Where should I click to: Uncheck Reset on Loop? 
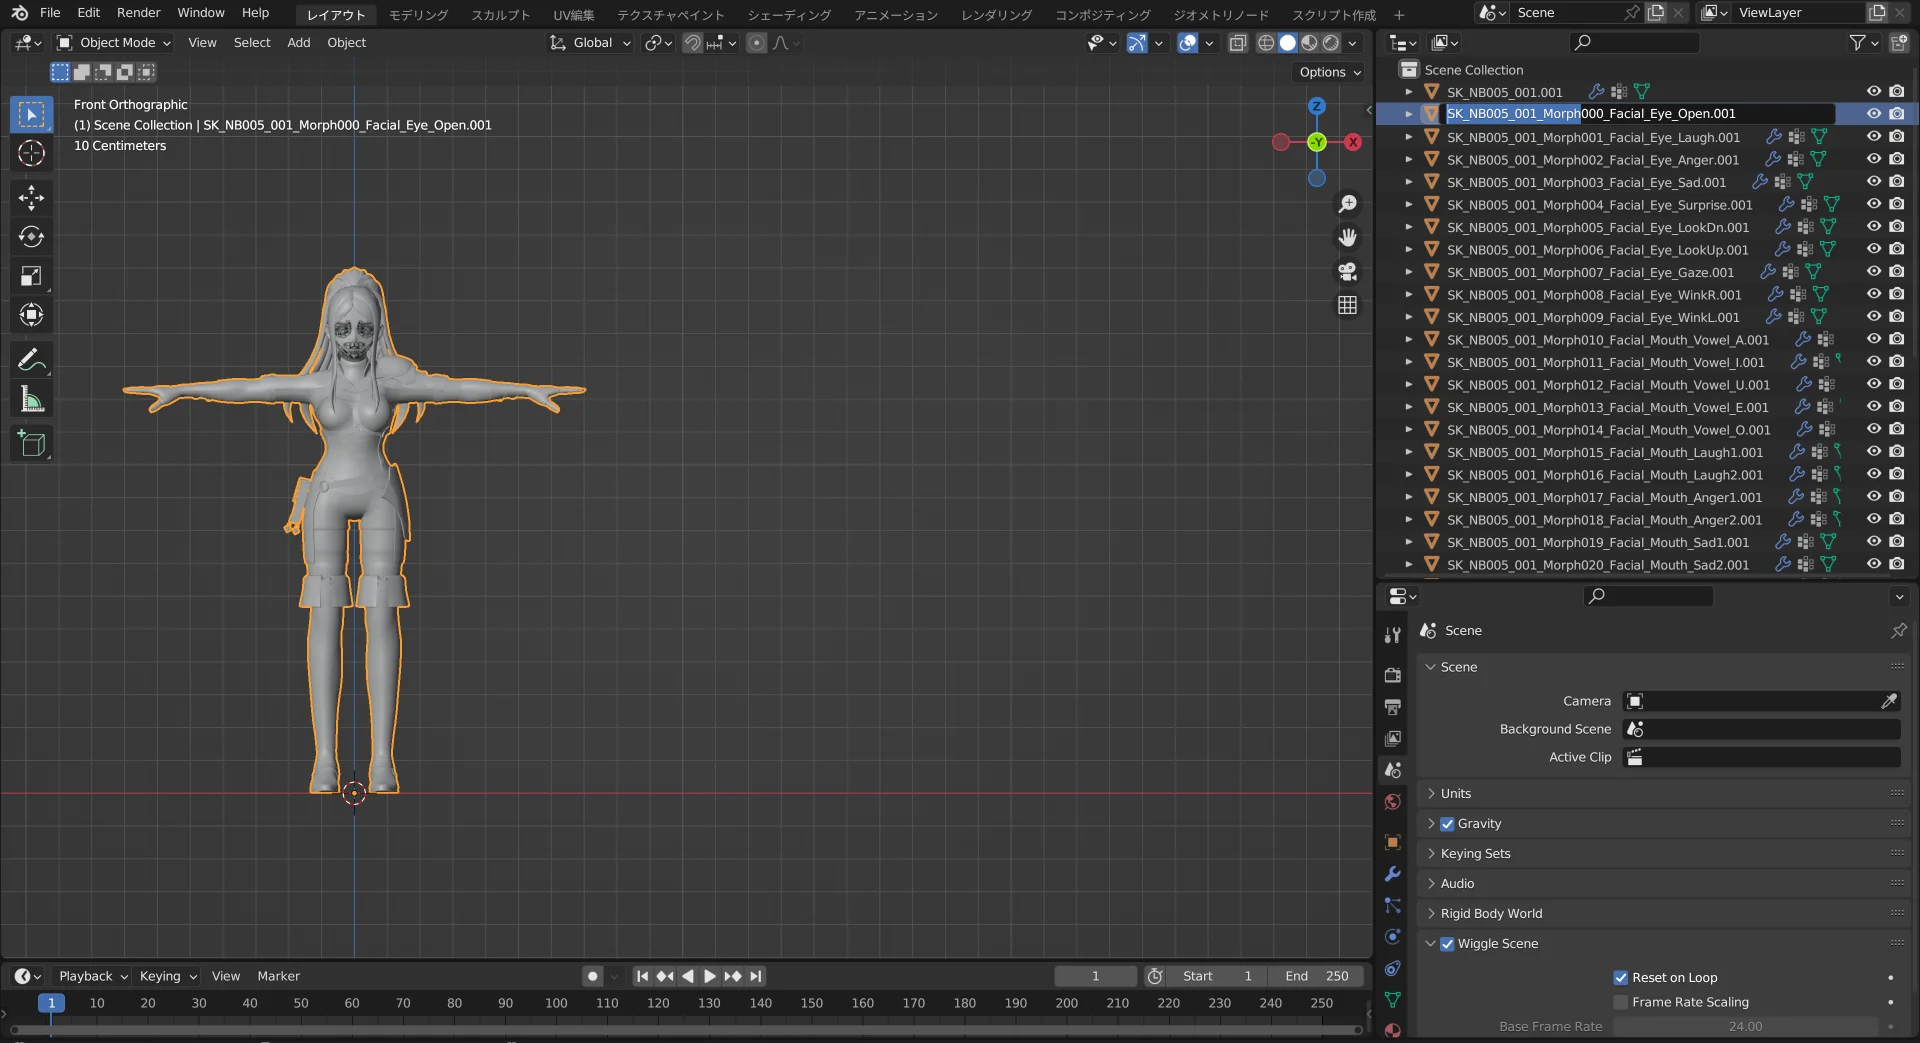1621,978
